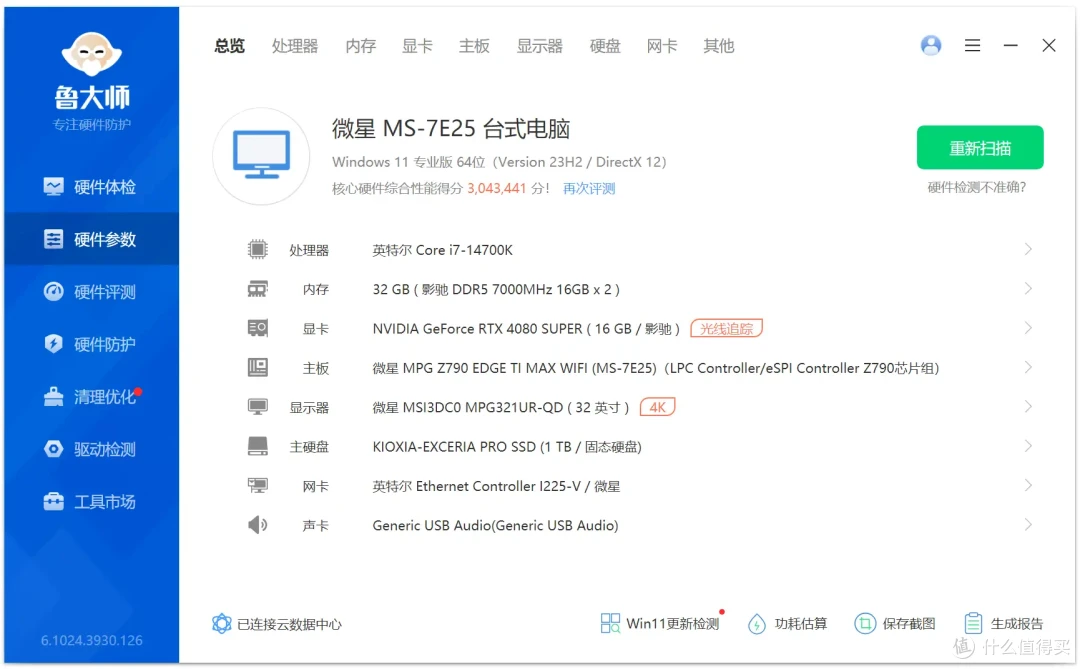Expand the 主硬盘 row chevron
This screenshot has height=669, width=1080.
(x=1028, y=446)
